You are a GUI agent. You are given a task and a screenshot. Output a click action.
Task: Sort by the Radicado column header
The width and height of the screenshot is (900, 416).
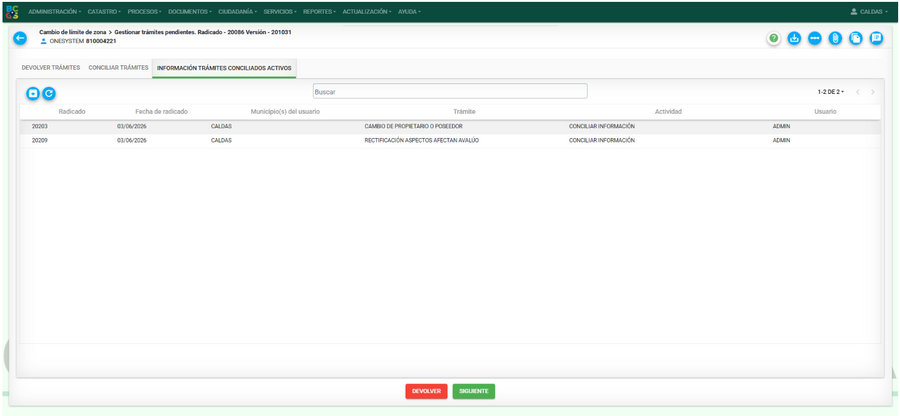point(72,111)
